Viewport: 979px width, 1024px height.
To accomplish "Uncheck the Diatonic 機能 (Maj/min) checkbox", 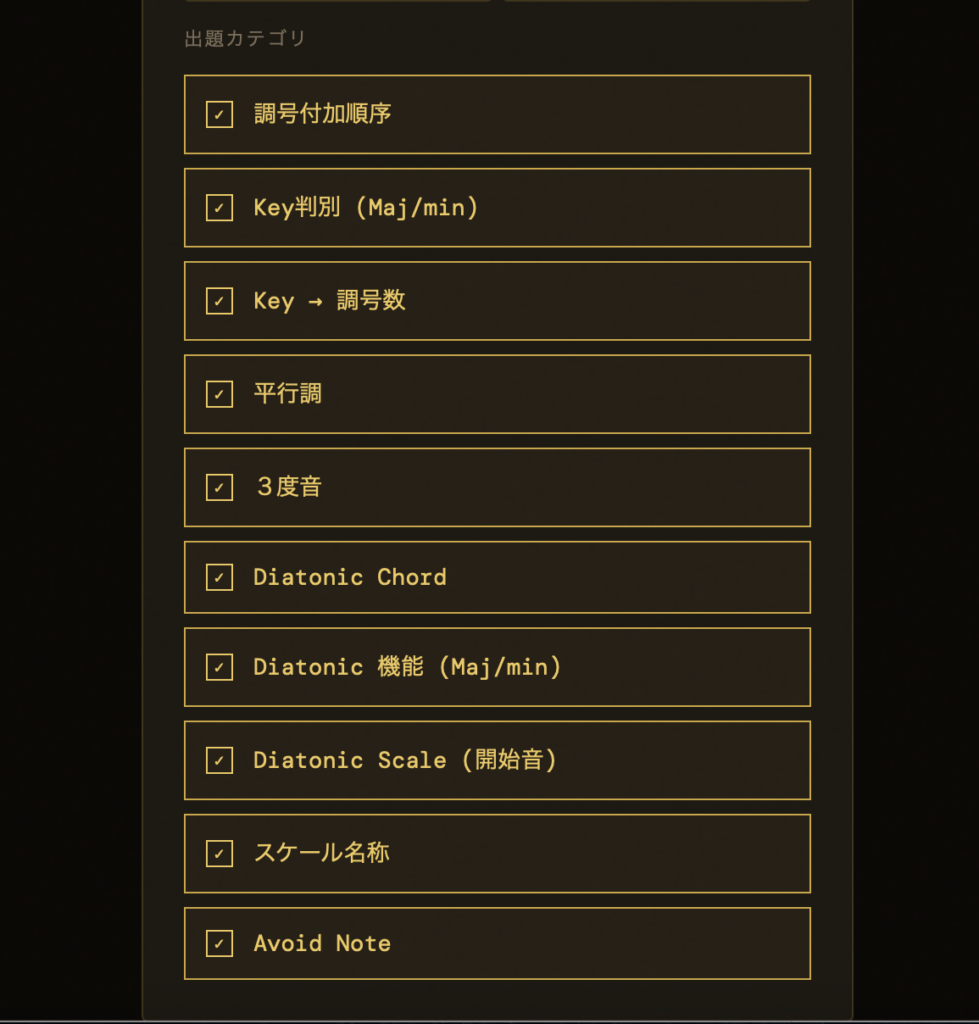I will 219,667.
